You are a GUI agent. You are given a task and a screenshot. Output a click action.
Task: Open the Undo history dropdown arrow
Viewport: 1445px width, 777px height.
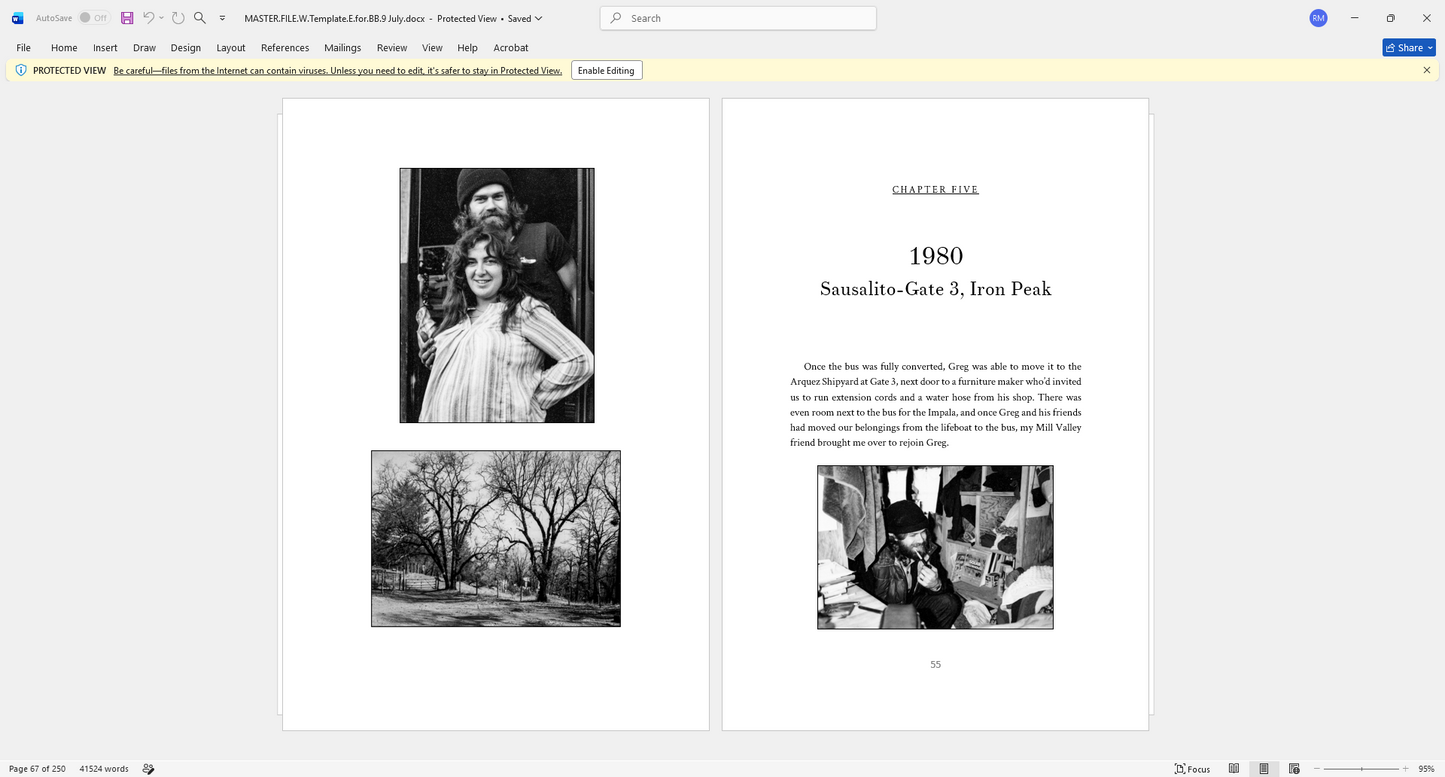[162, 18]
